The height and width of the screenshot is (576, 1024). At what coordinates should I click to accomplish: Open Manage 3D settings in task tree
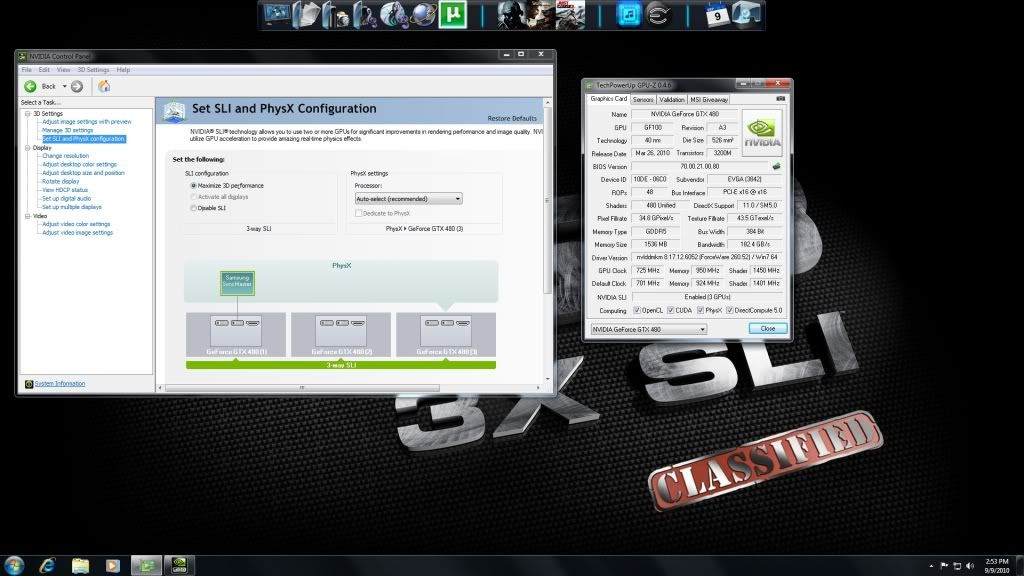click(67, 131)
